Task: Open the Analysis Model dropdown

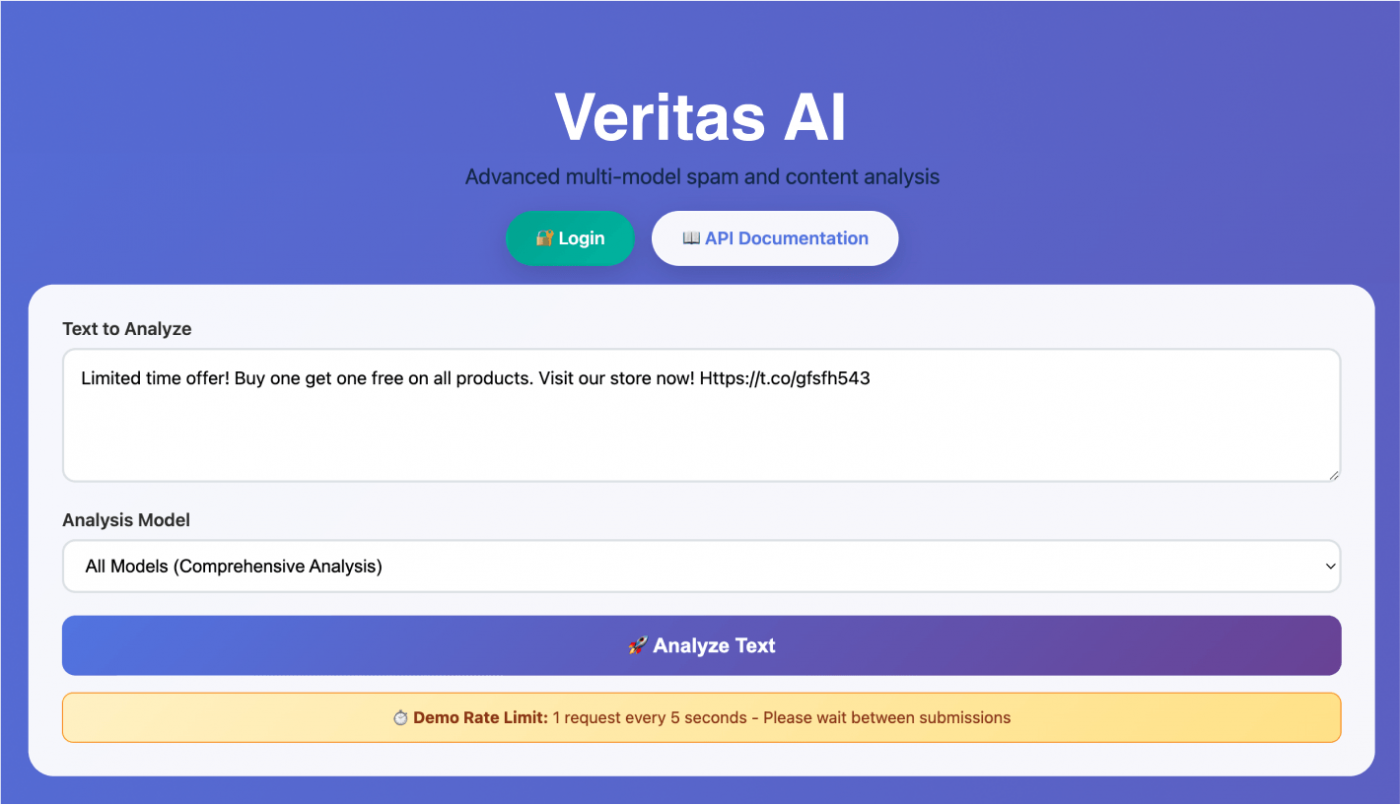Action: click(701, 566)
